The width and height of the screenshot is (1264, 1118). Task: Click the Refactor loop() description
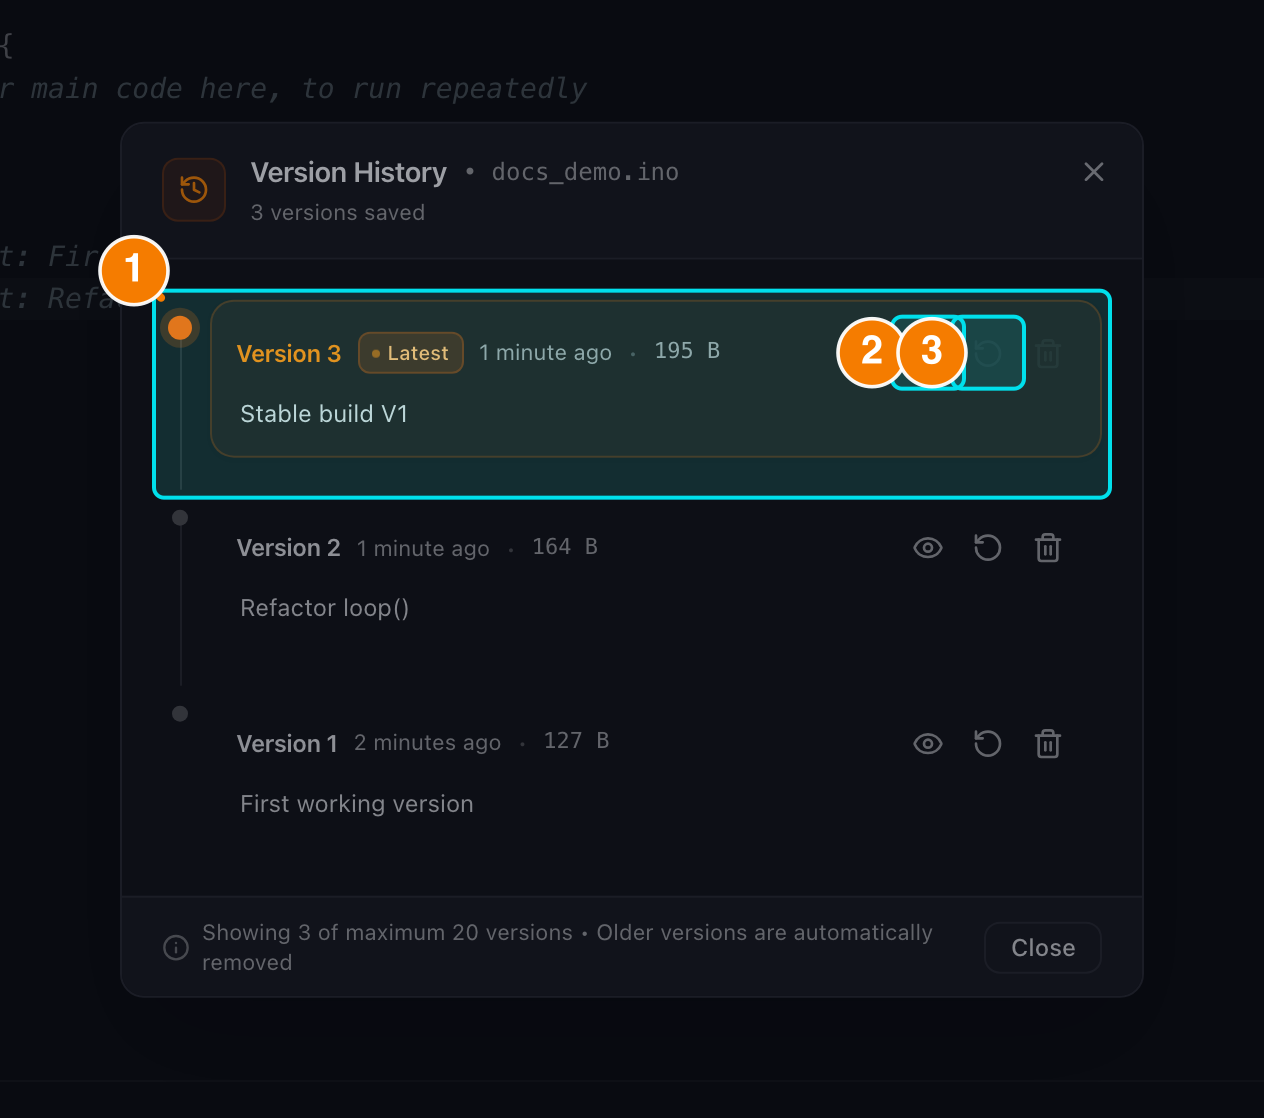(325, 608)
